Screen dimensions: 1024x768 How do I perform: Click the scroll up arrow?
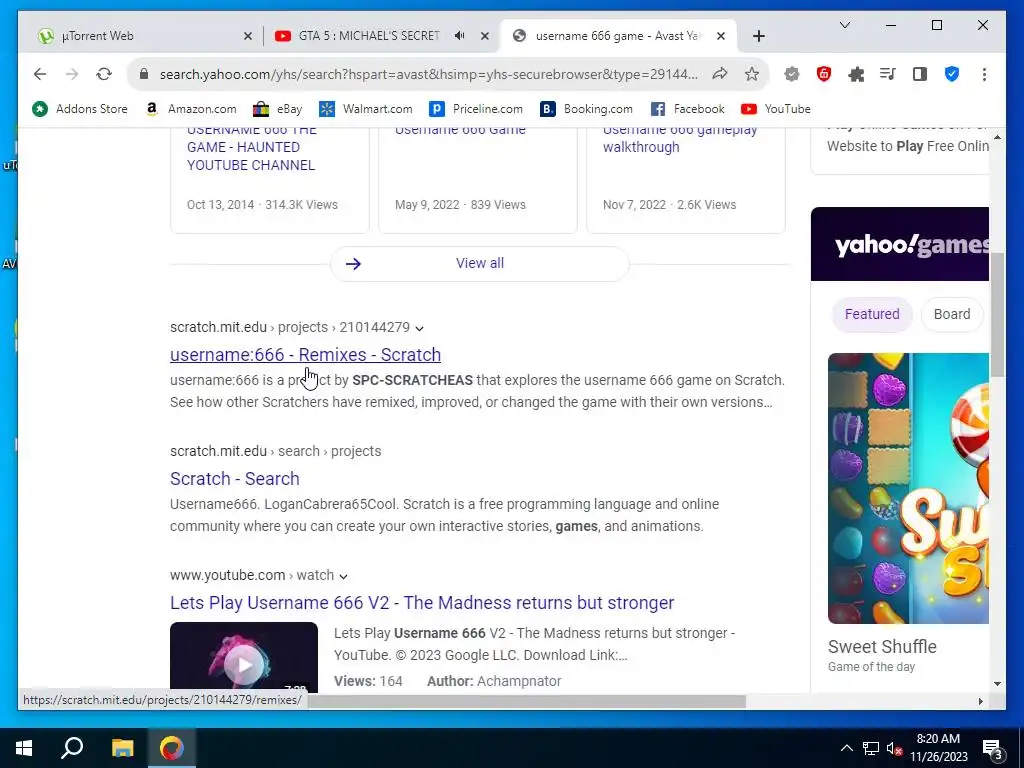[997, 137]
